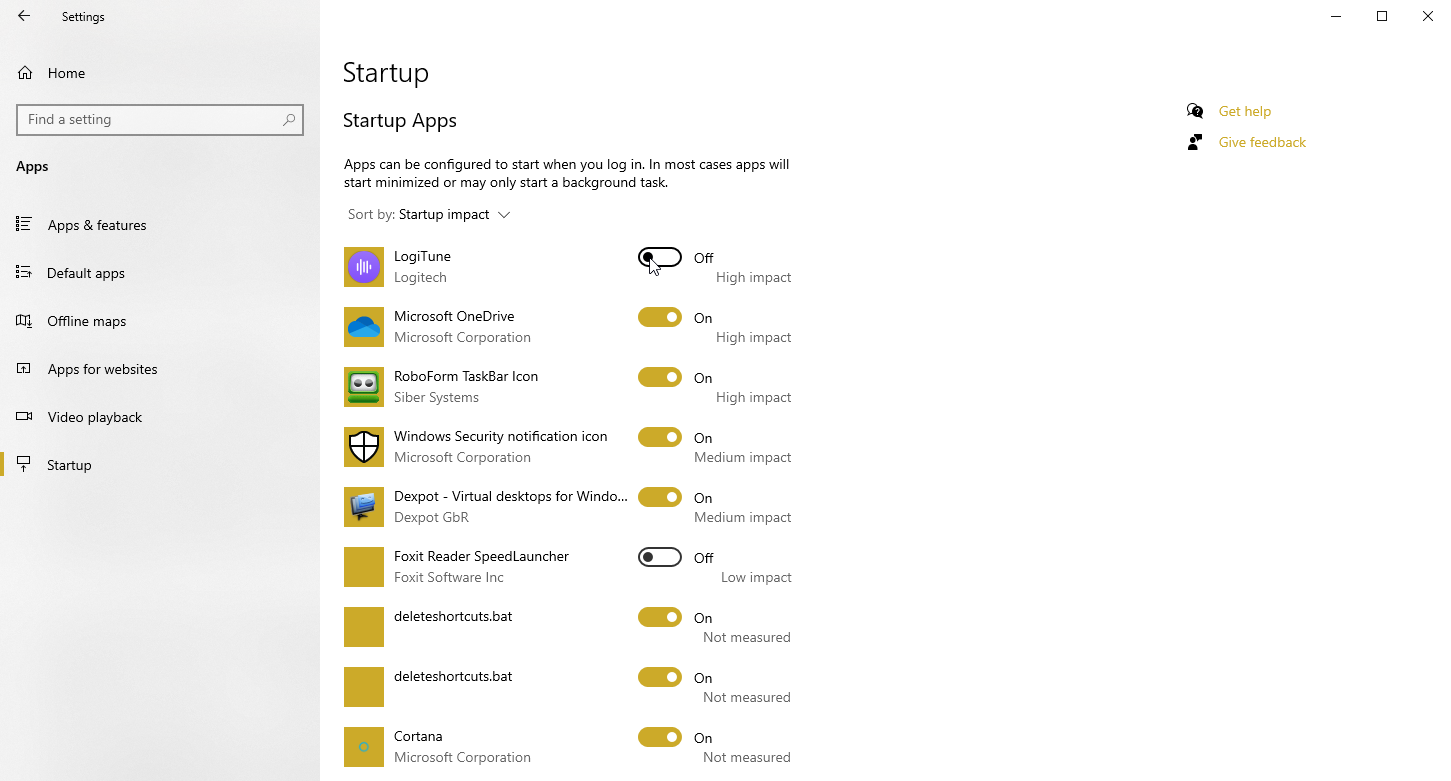Viewport: 1451px width, 781px height.
Task: Turn on Foxit Reader SpeedLauncher toggle
Action: coord(660,558)
